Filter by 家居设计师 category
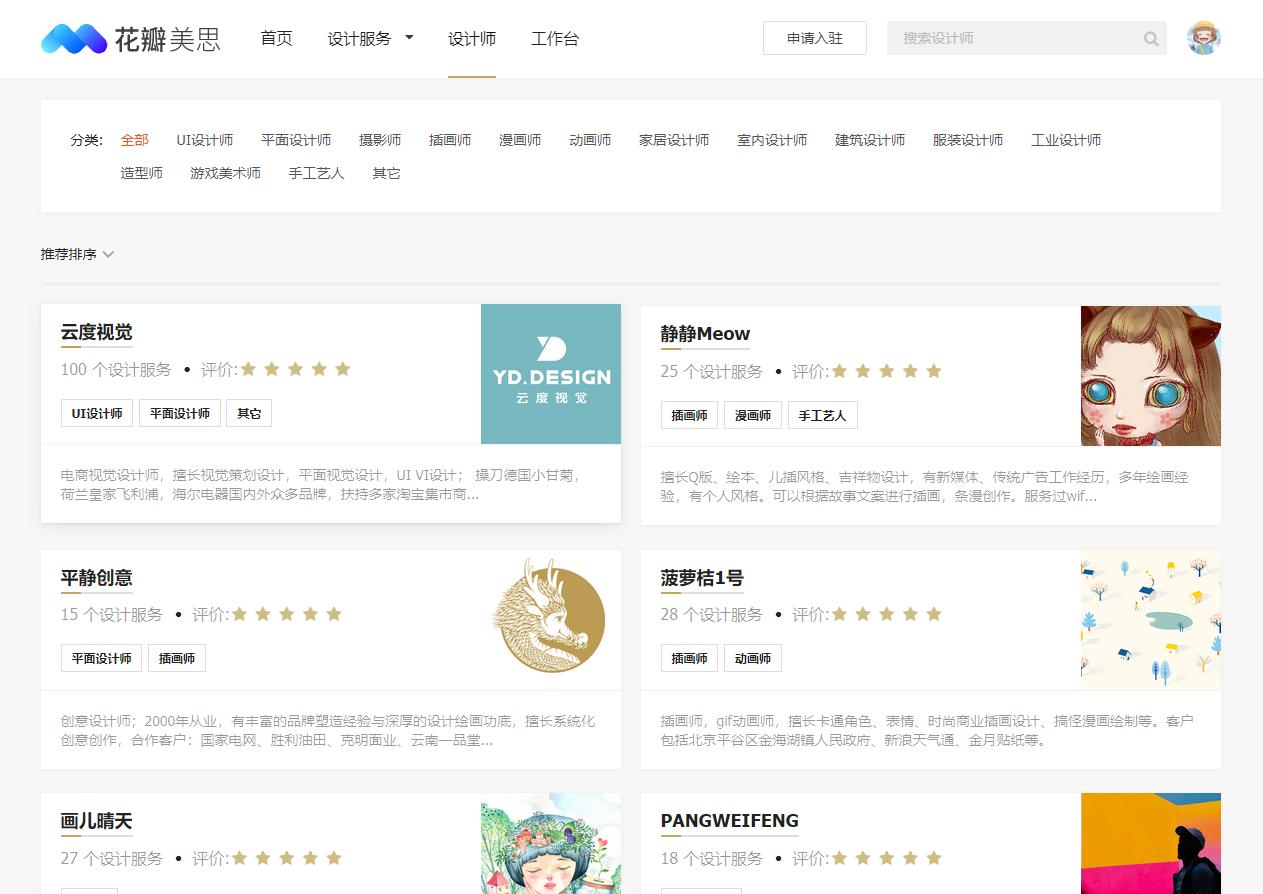Screen dimensions: 1263x894 [x=674, y=140]
